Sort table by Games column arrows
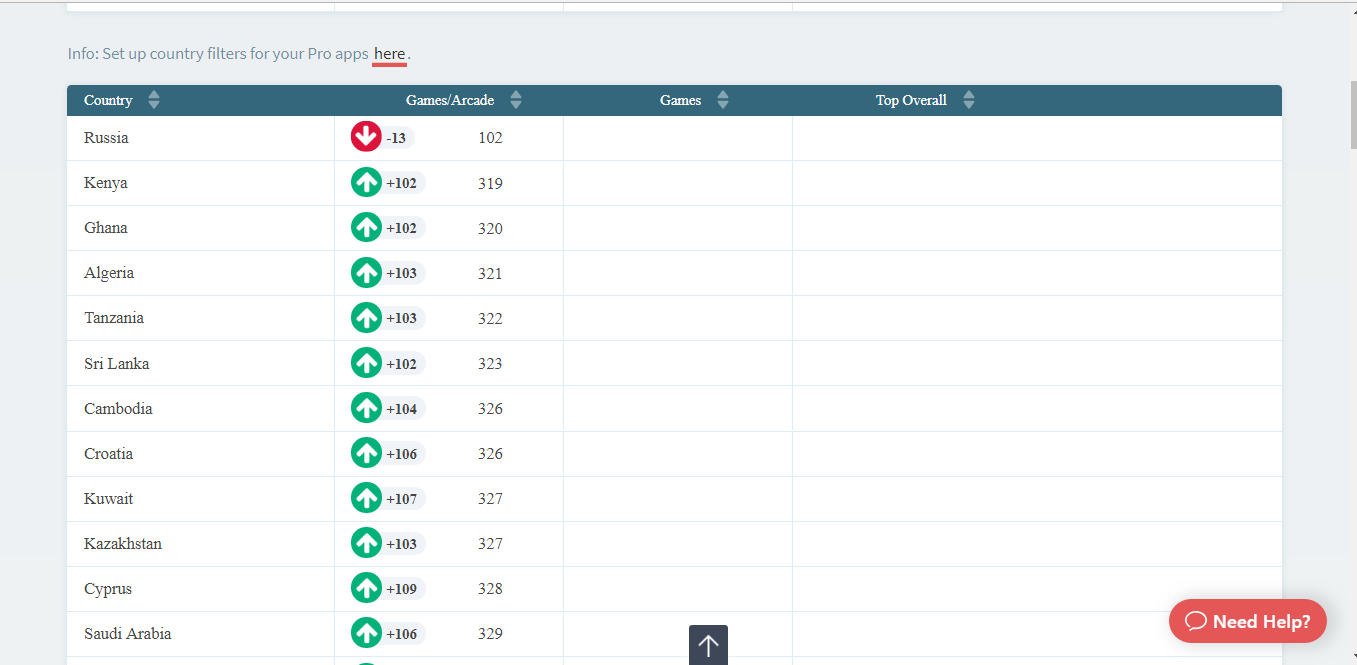 pos(723,100)
